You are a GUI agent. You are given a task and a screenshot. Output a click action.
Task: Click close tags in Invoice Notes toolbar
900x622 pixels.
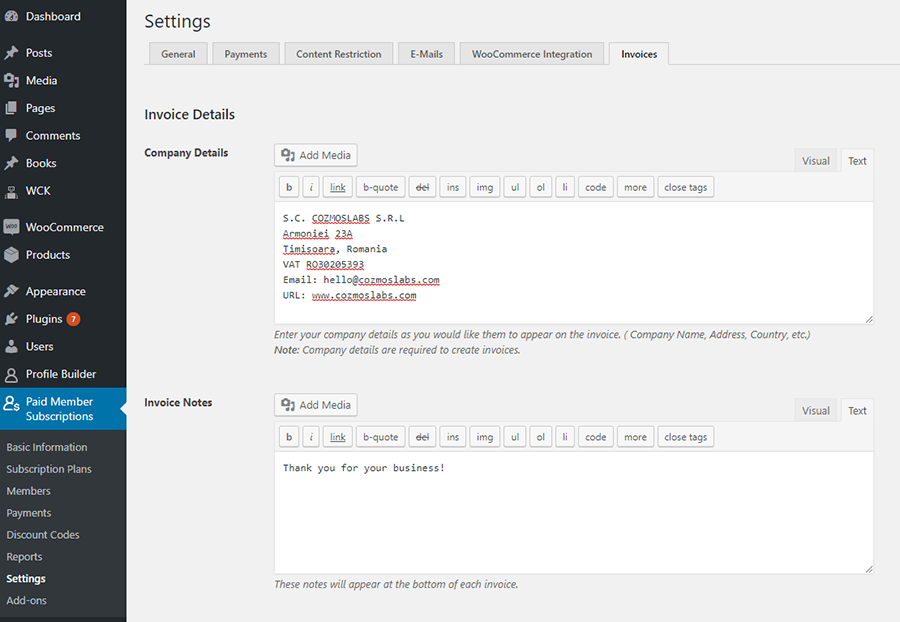click(x=685, y=437)
